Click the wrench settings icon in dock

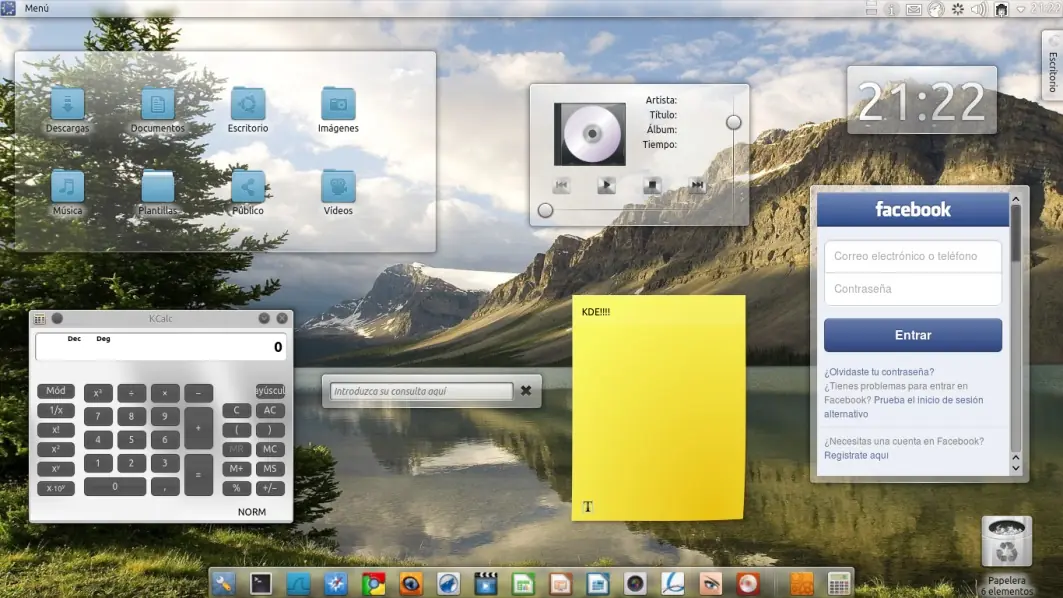(223, 584)
